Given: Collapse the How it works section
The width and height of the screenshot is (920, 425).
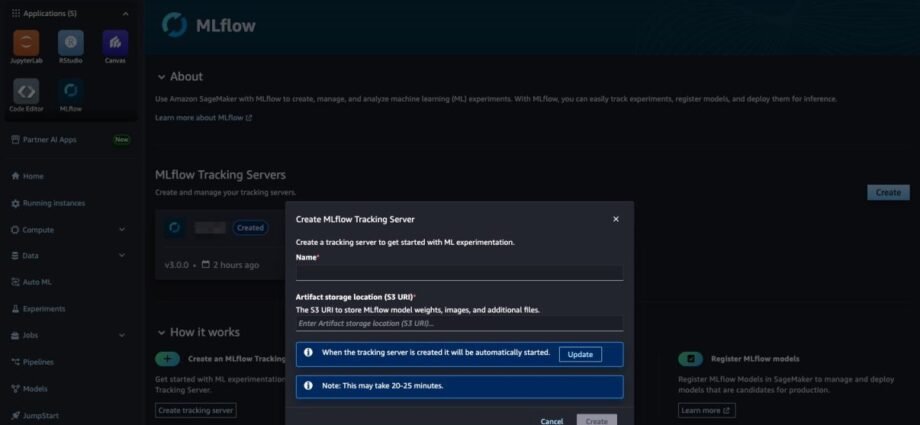Looking at the screenshot, I should pyautogui.click(x=161, y=332).
